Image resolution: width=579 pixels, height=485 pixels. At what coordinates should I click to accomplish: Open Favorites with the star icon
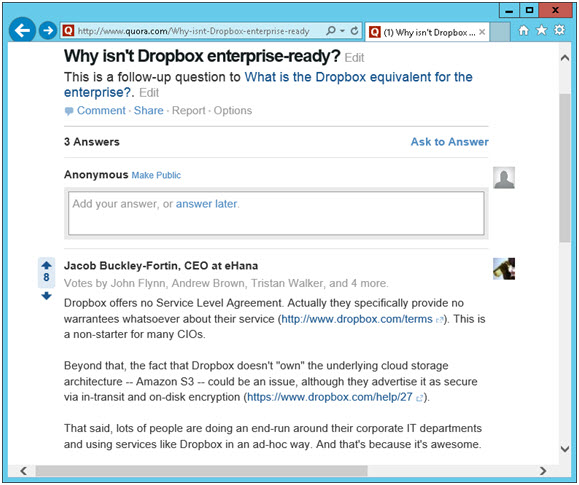click(541, 30)
